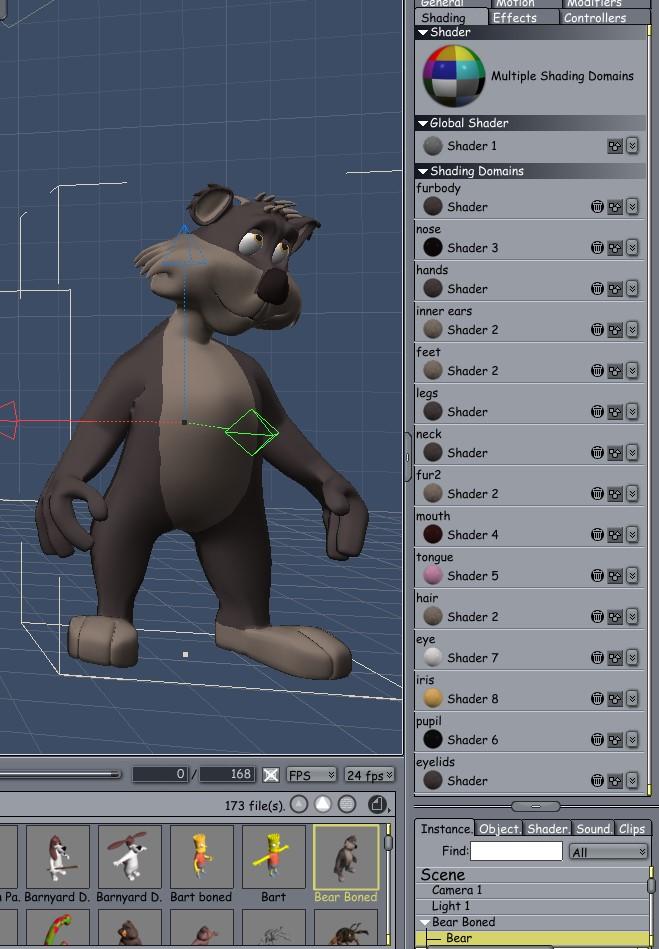Image resolution: width=659 pixels, height=949 pixels.
Task: Select the Object tab in the lower panel
Action: click(x=499, y=829)
